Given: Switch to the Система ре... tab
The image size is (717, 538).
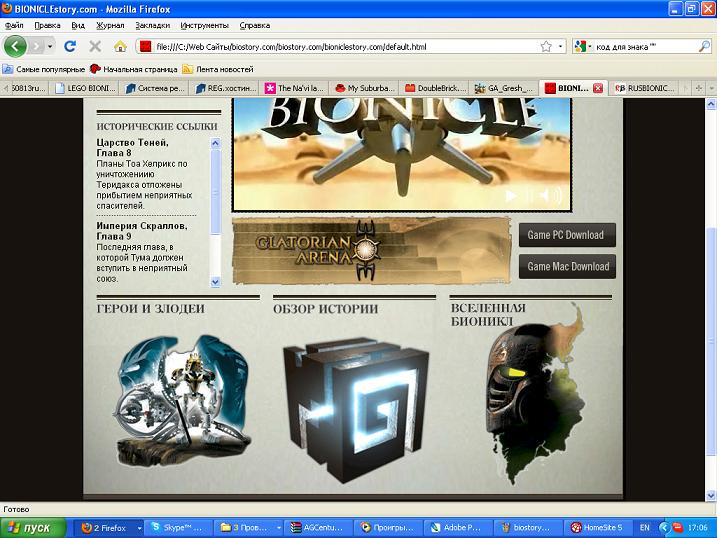Looking at the screenshot, I should click(x=155, y=88).
